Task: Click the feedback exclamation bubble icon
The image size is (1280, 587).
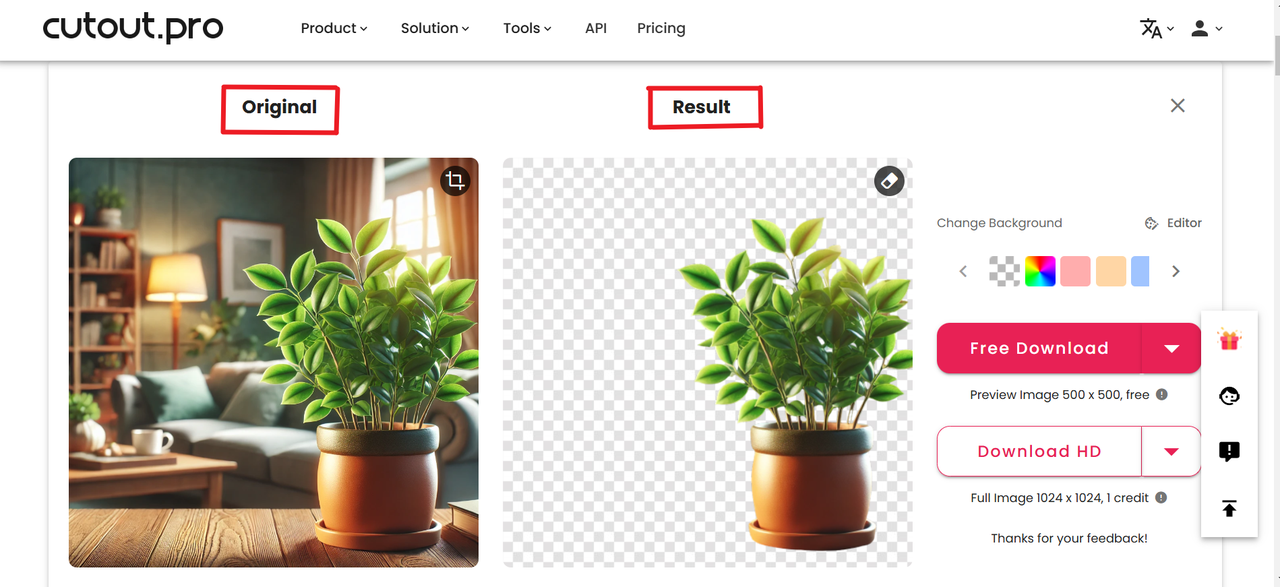Action: tap(1229, 451)
